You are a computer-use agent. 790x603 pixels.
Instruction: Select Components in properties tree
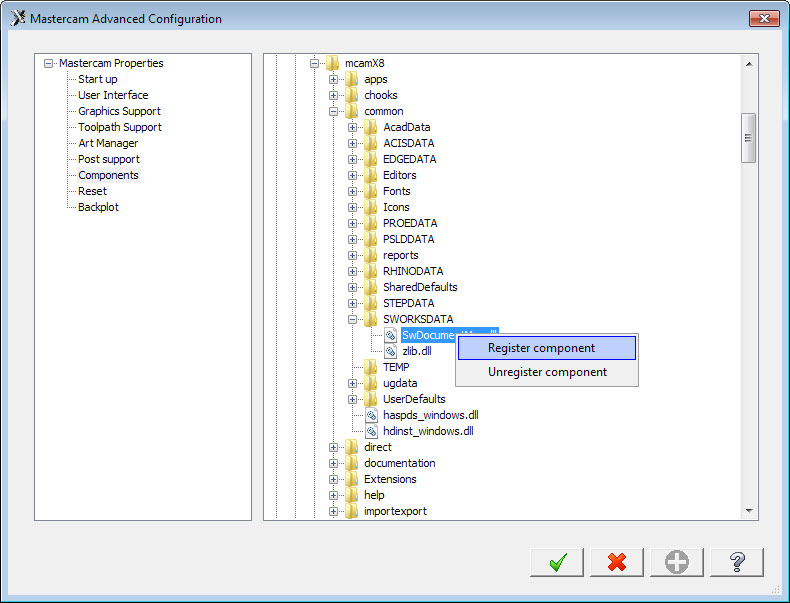click(x=108, y=175)
